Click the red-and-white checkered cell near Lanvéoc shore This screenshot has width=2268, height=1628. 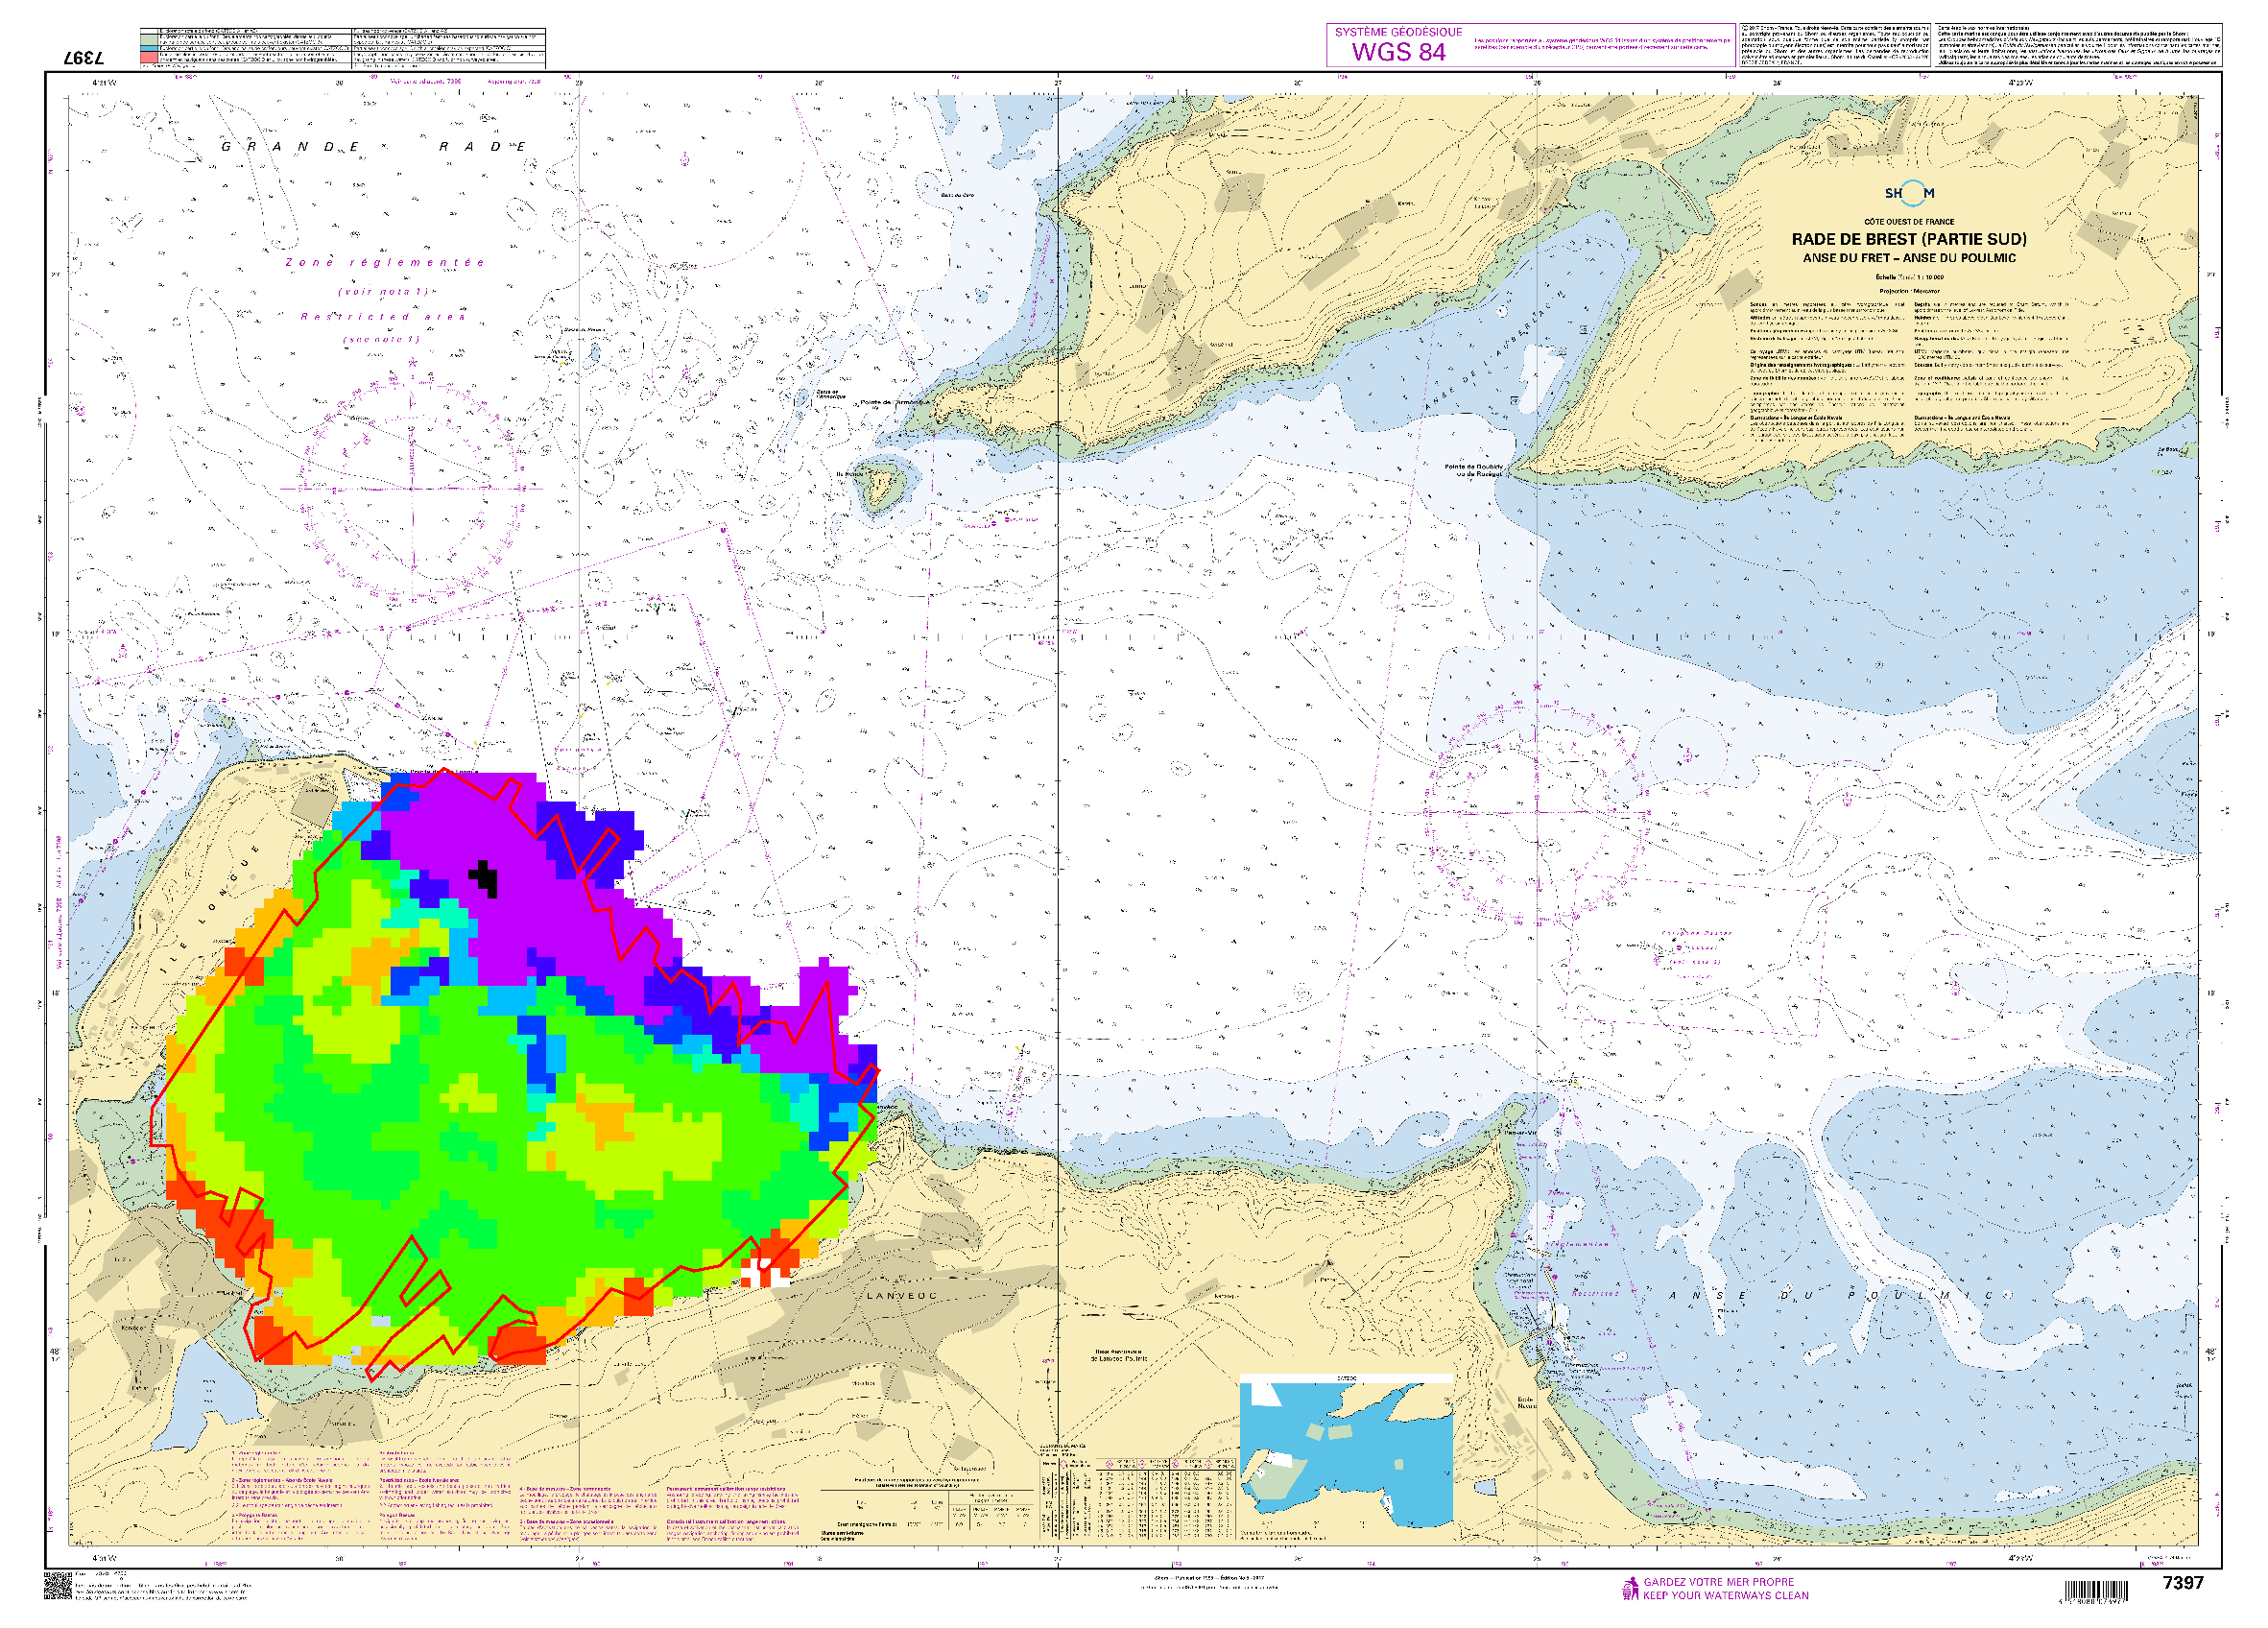click(x=764, y=1272)
